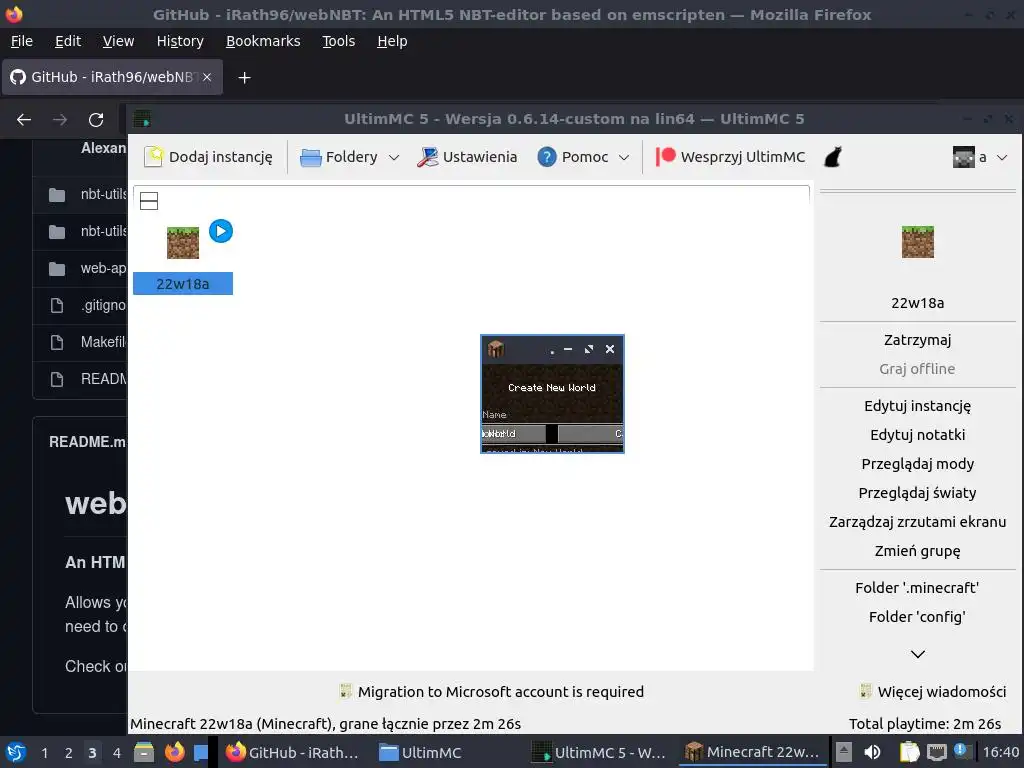This screenshot has width=1024, height=768.
Task: Open Makefile in GitHub file list
Action: click(x=103, y=342)
